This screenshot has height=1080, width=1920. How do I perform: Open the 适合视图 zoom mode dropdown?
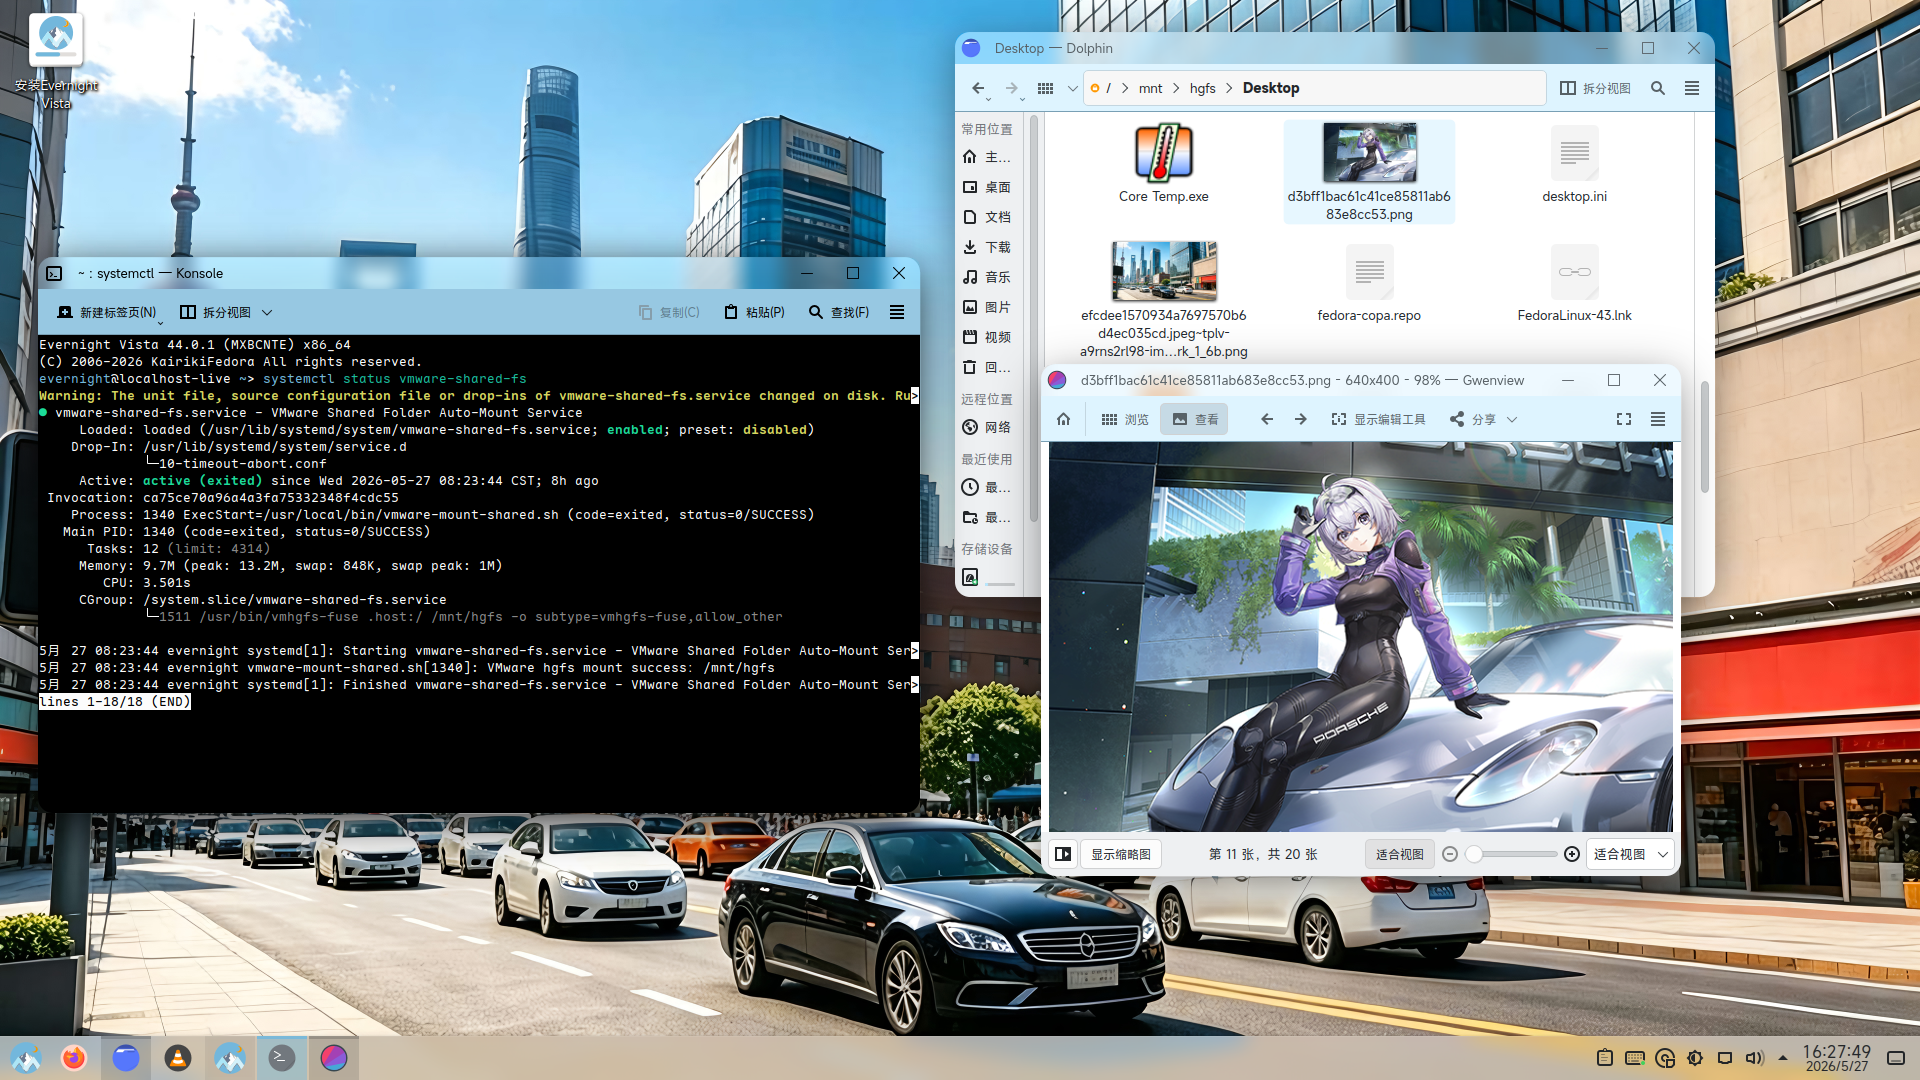pos(1630,854)
